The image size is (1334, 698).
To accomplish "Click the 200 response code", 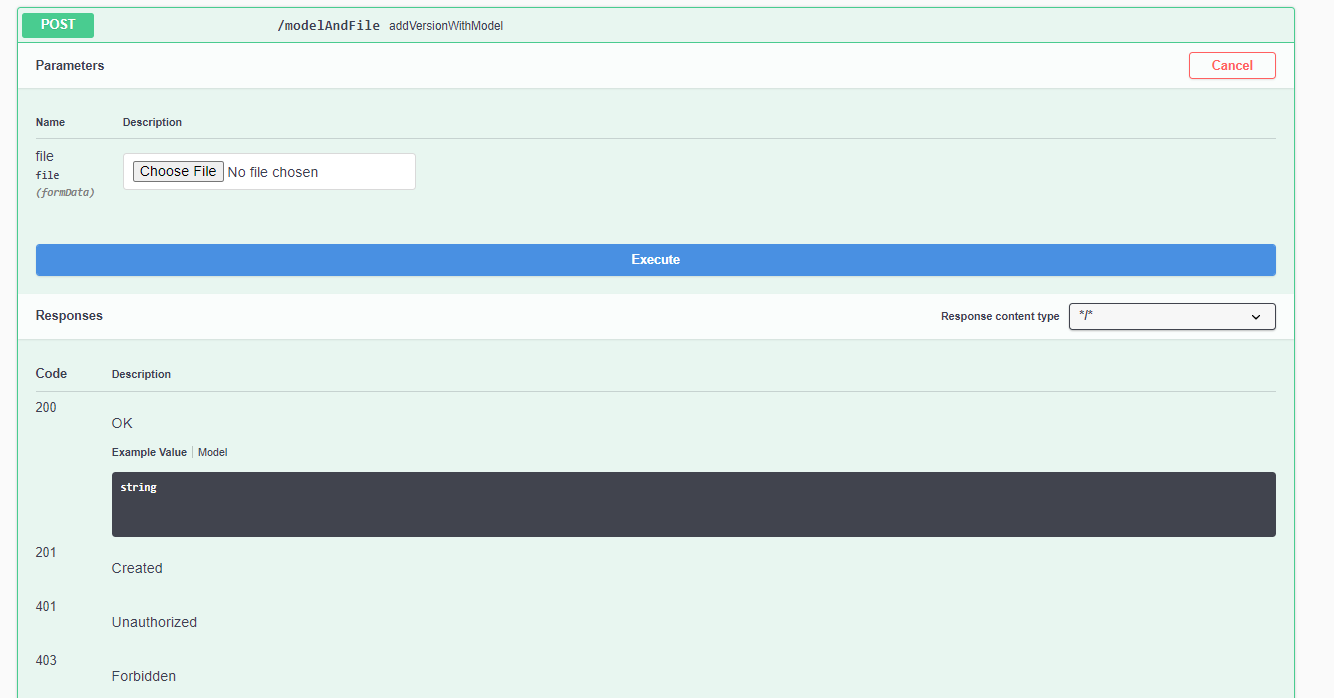I will pyautogui.click(x=46, y=407).
